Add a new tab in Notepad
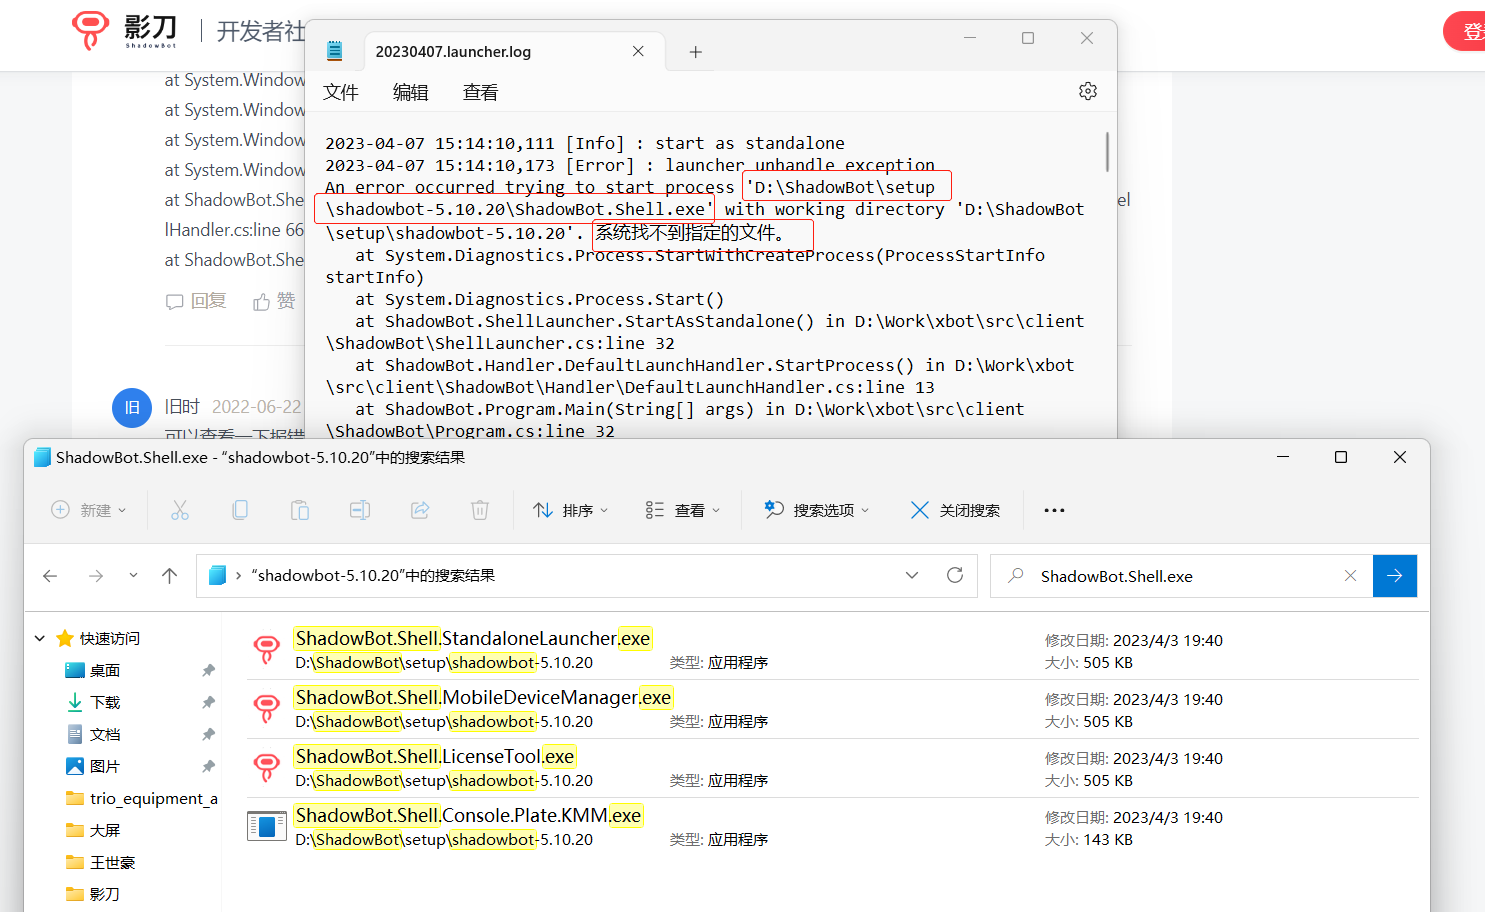The height and width of the screenshot is (912, 1485). point(696,52)
